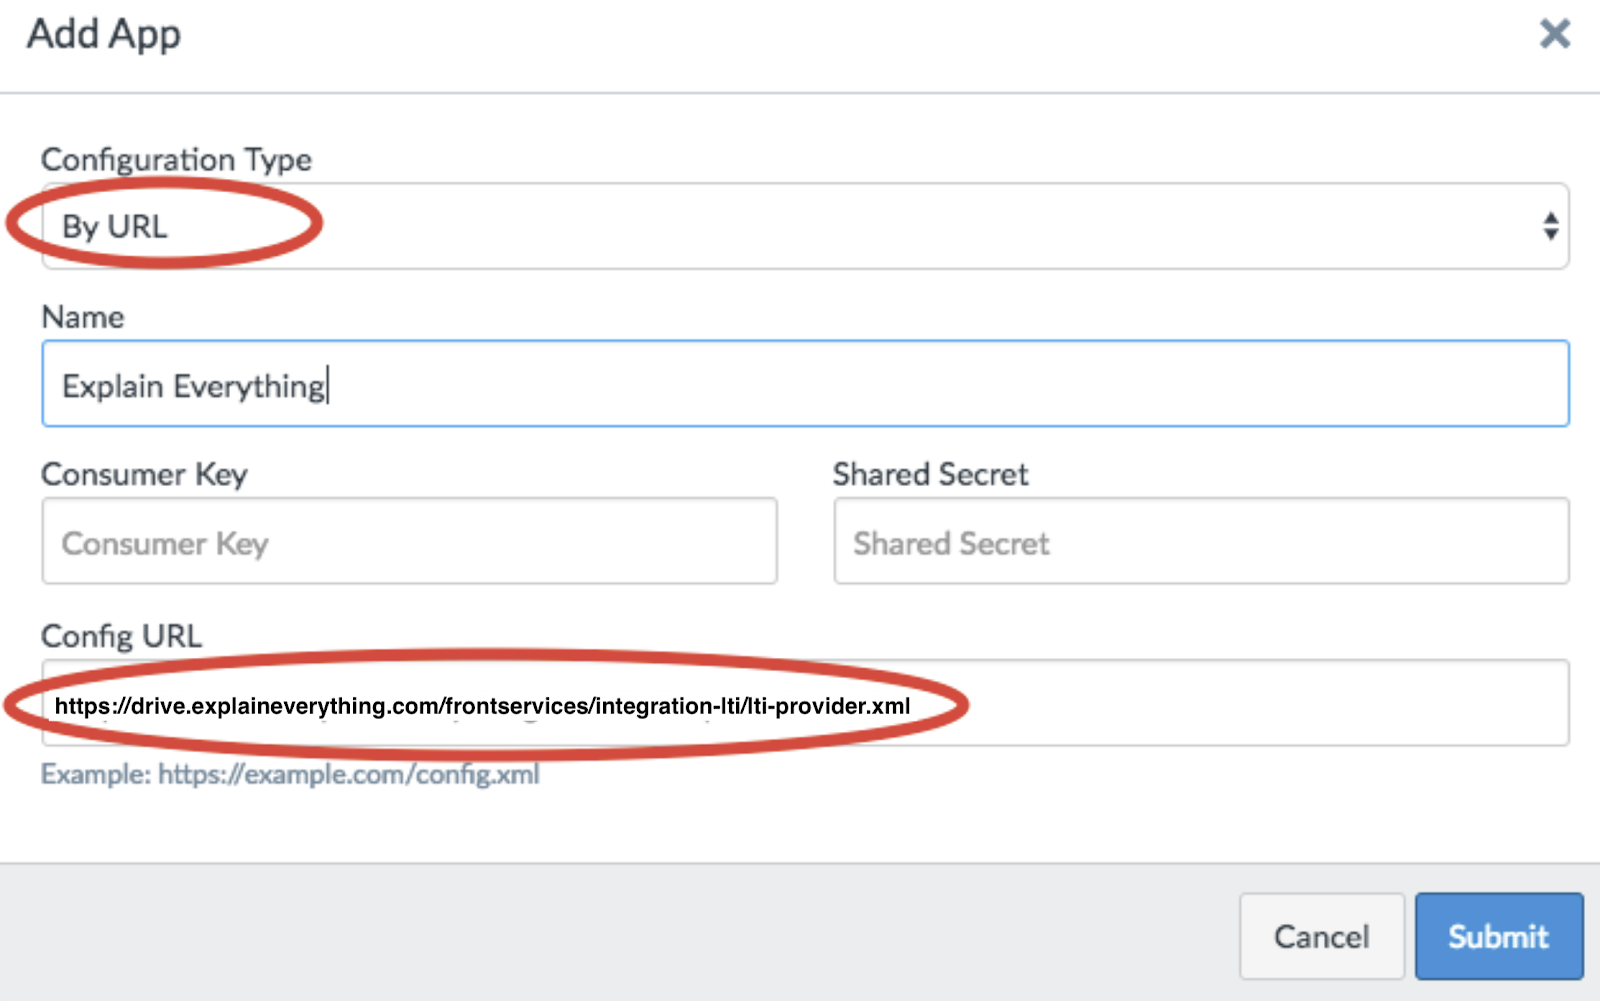
Task: Click the Shared Secret label
Action: click(930, 474)
